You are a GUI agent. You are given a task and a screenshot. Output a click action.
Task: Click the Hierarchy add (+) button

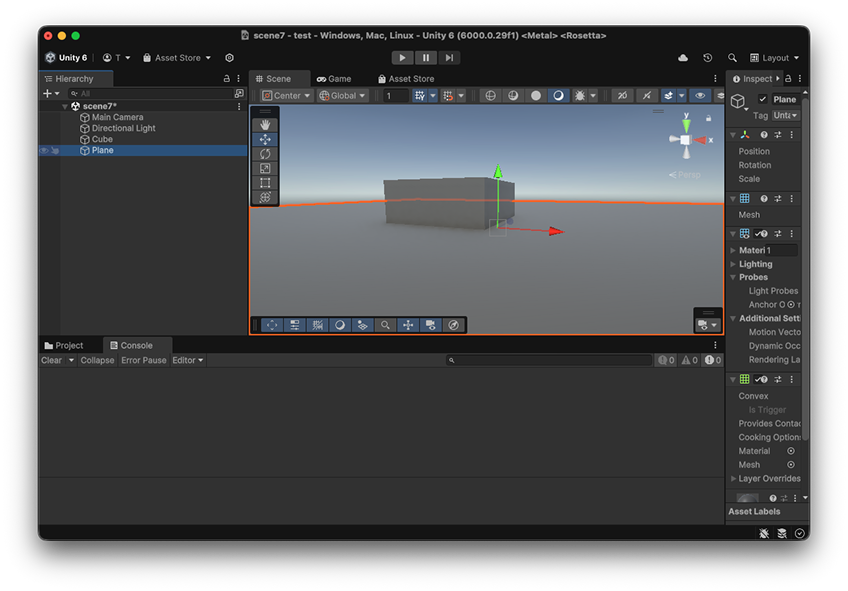point(47,93)
